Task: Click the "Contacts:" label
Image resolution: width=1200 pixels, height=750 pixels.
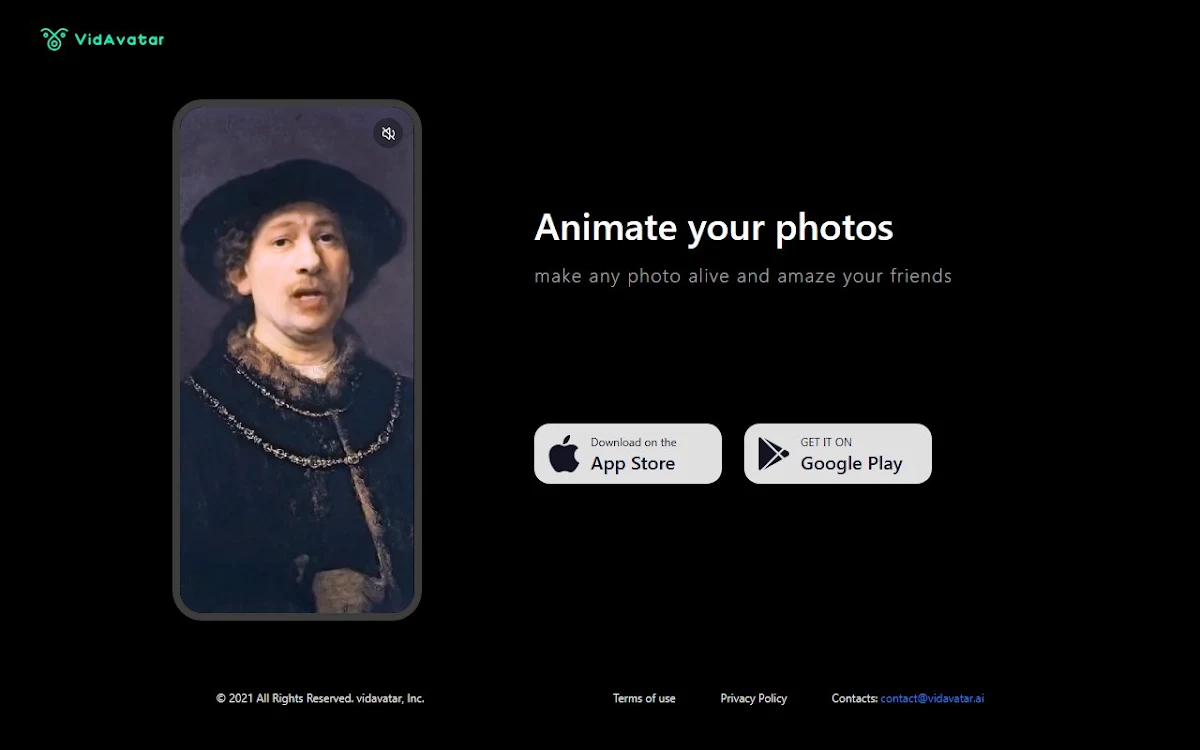Action: pos(855,698)
